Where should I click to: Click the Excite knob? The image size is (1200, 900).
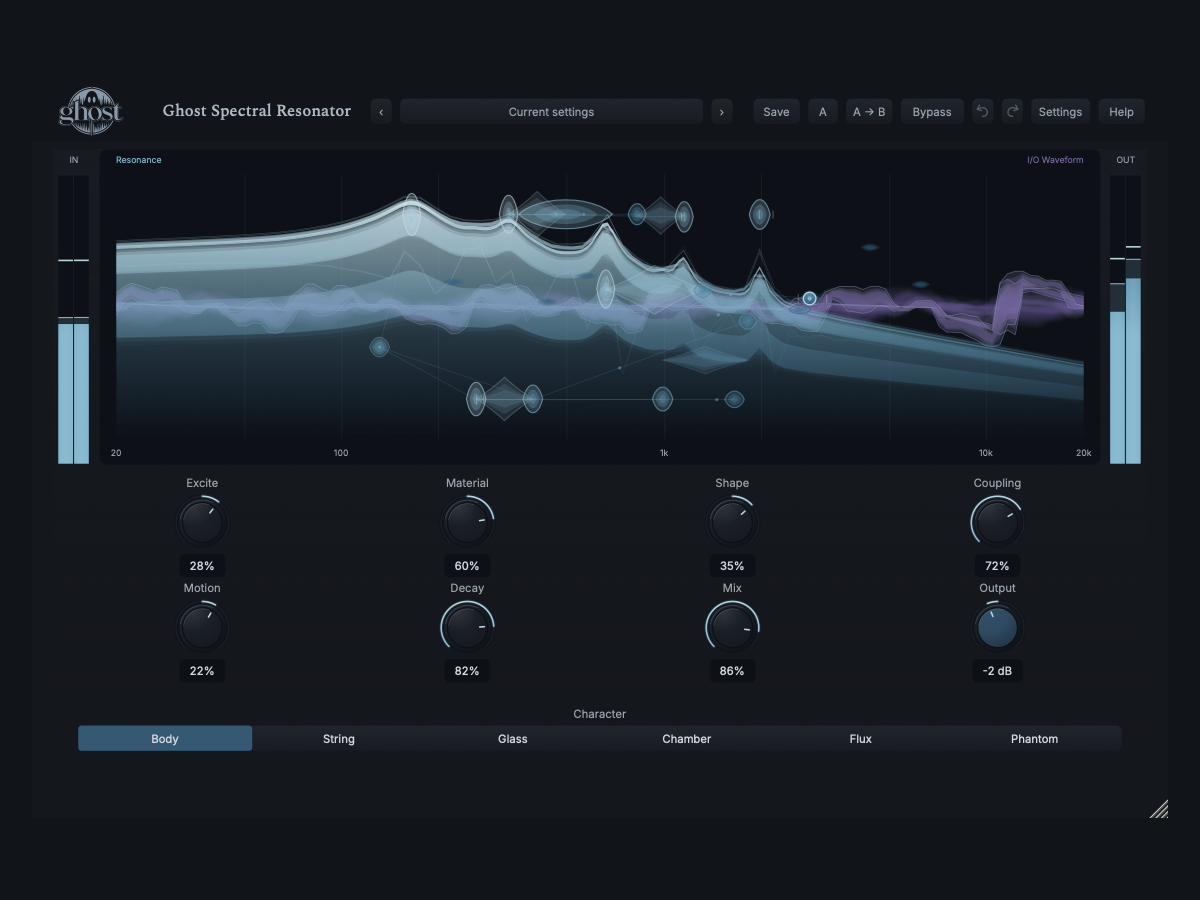[x=202, y=522]
